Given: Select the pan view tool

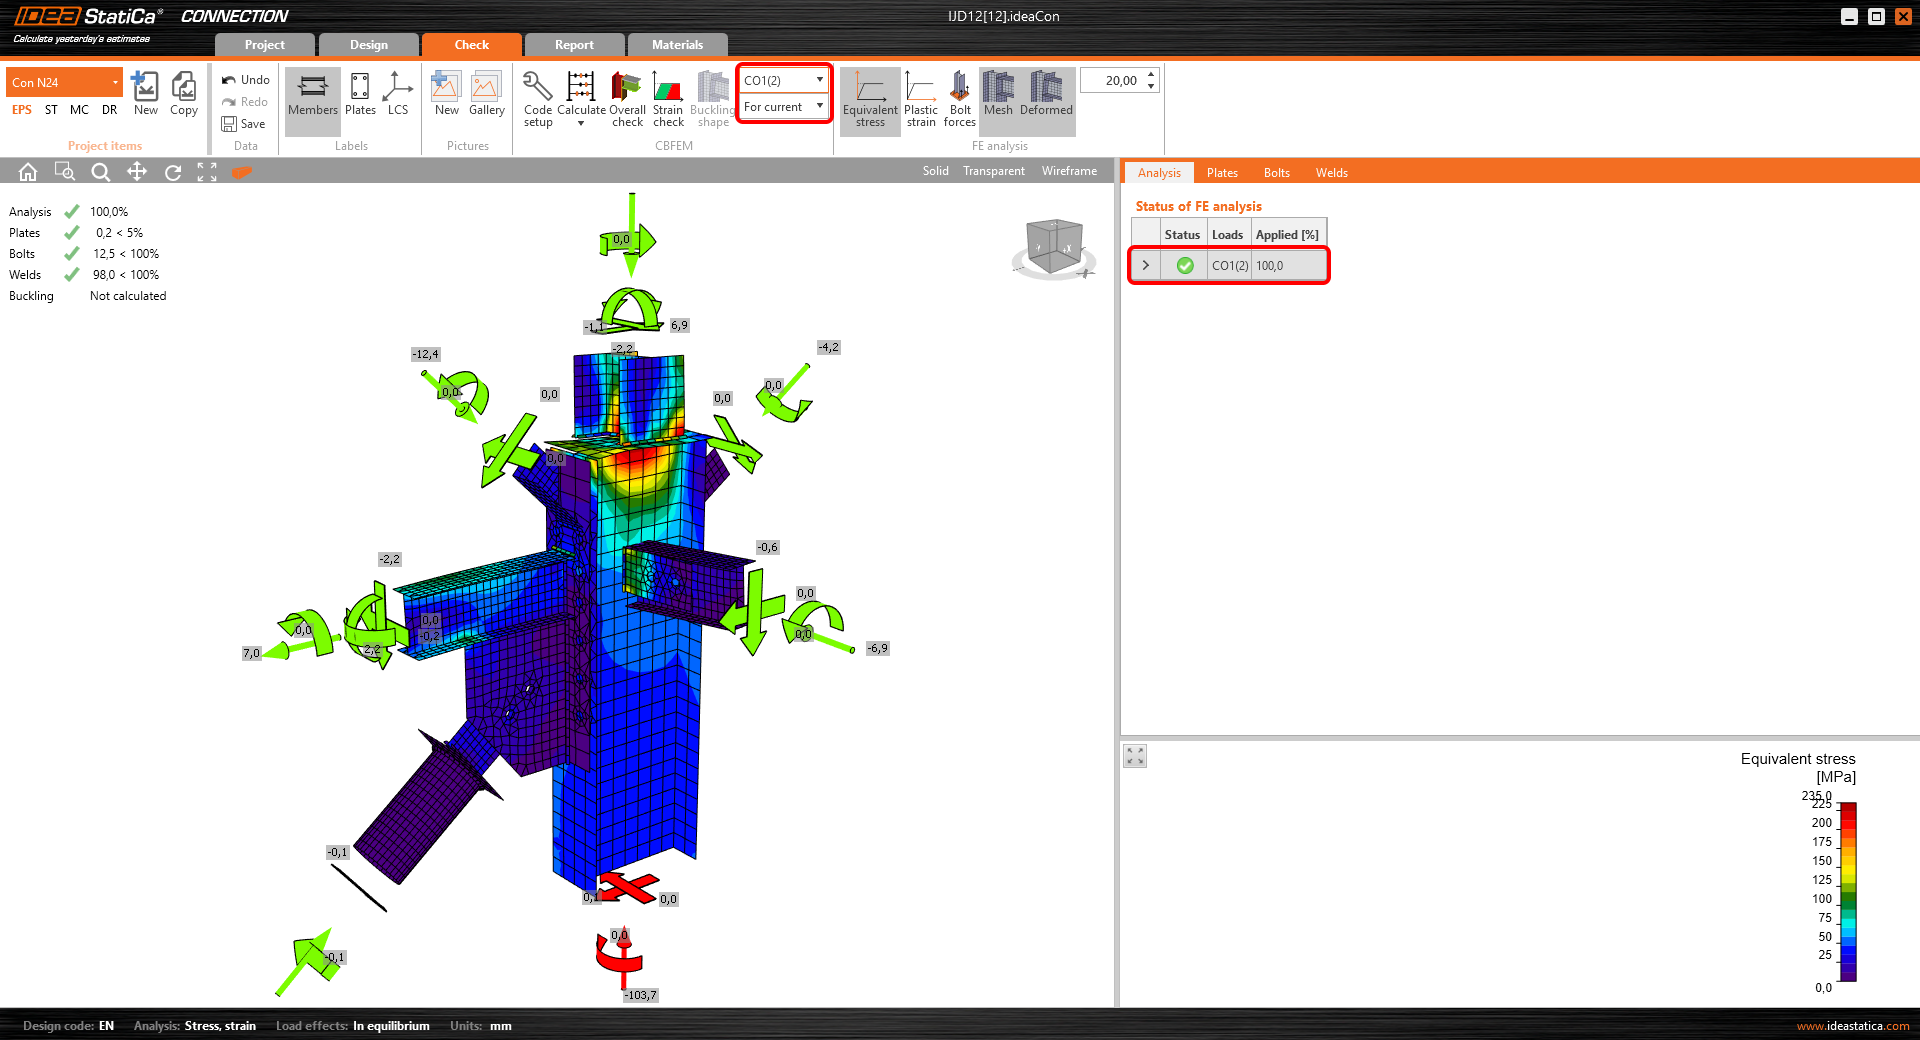Looking at the screenshot, I should coord(137,172).
